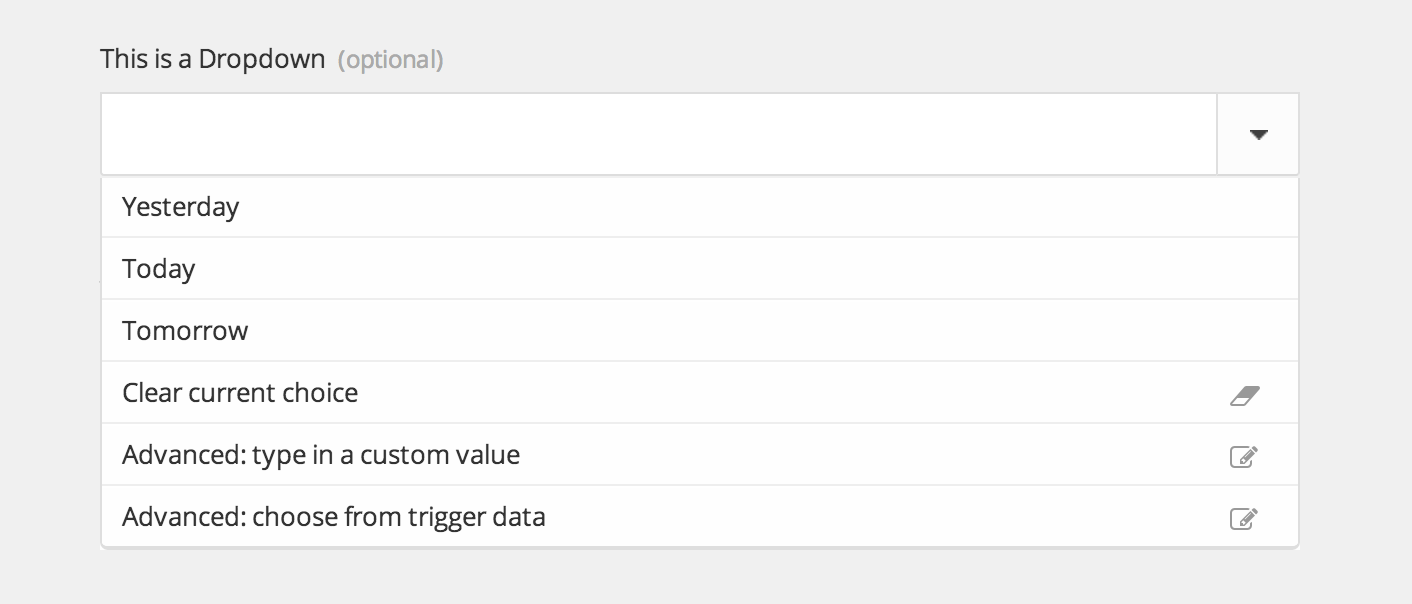Click the This is a Dropdown label
The width and height of the screenshot is (1412, 604).
click(x=213, y=59)
